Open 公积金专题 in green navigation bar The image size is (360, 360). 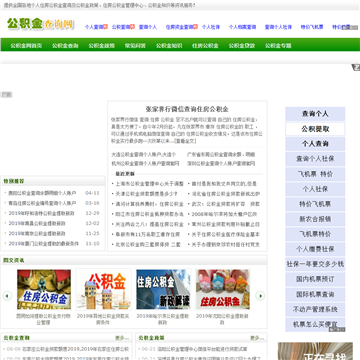pos(278,46)
